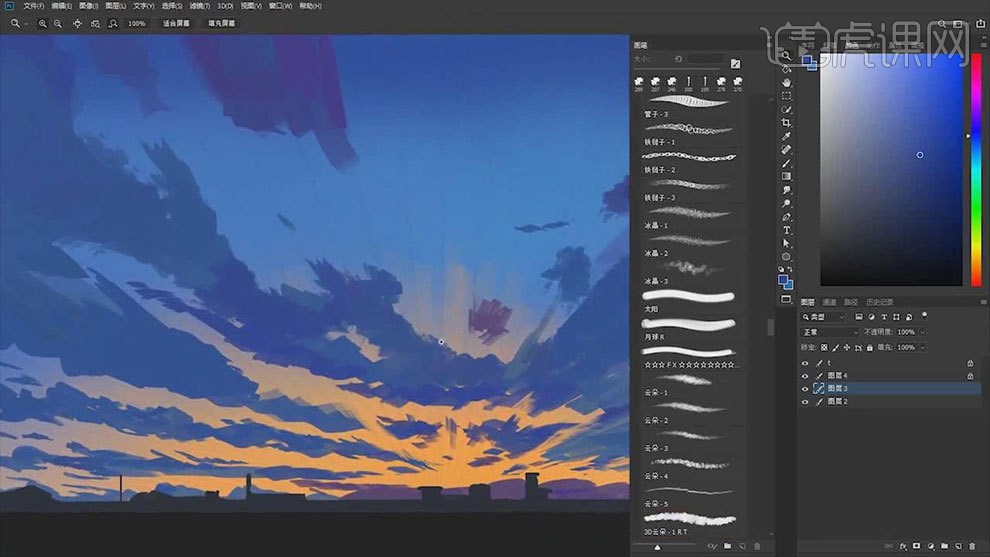Create new brush from brush panel footer
This screenshot has height=557, width=990.
point(742,546)
